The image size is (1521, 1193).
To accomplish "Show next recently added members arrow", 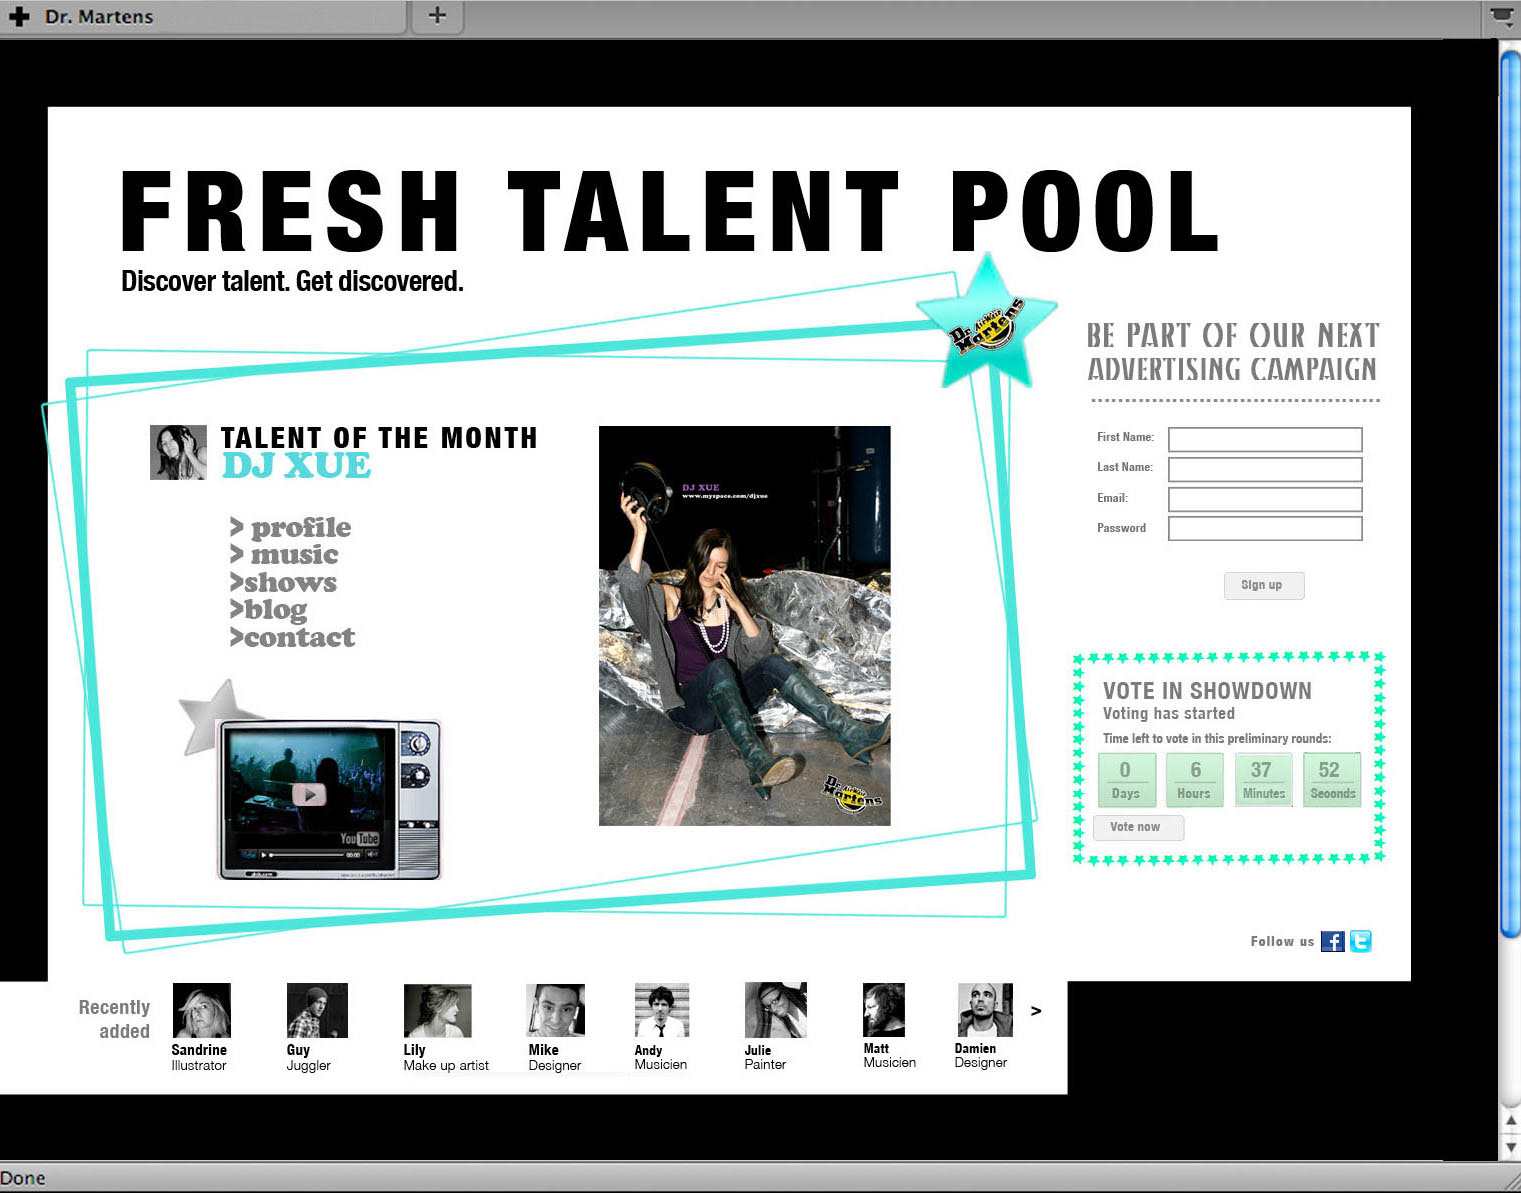I will coord(1036,1011).
